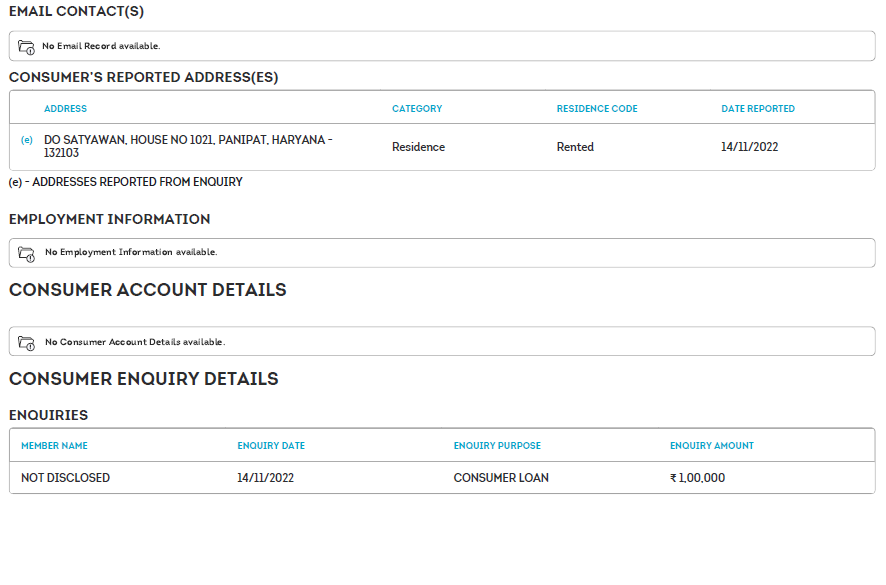Click the DATE REPORTED column header
This screenshot has width=886, height=585.
point(758,109)
